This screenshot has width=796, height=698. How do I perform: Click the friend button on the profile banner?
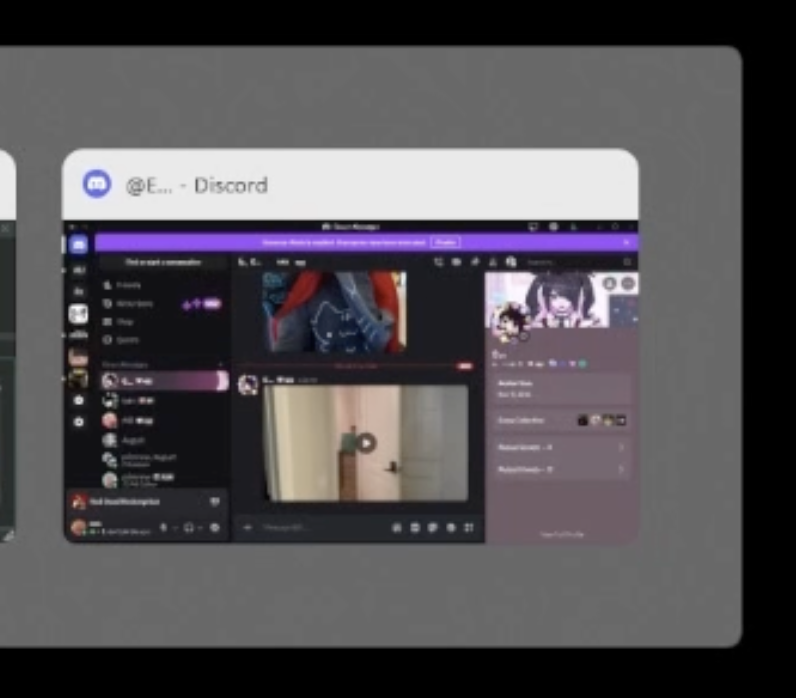tap(610, 284)
